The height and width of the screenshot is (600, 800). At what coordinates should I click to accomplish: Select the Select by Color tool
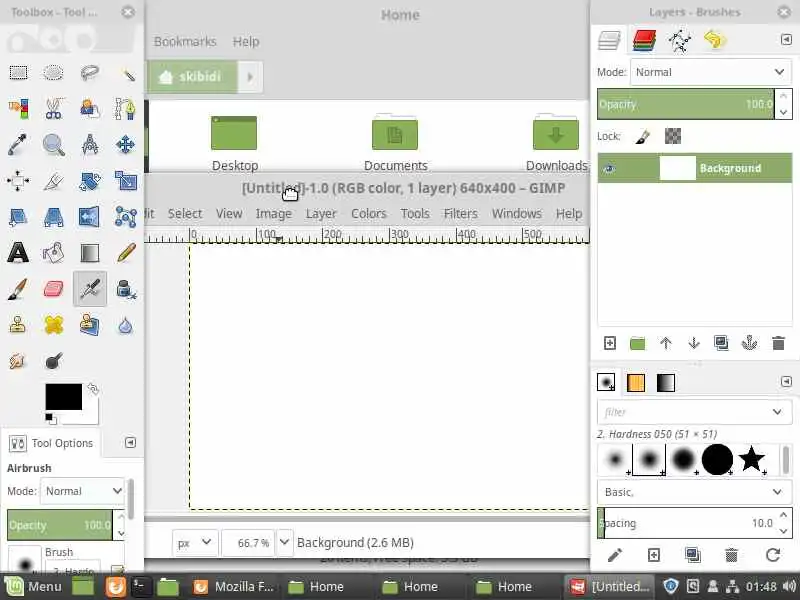18,109
